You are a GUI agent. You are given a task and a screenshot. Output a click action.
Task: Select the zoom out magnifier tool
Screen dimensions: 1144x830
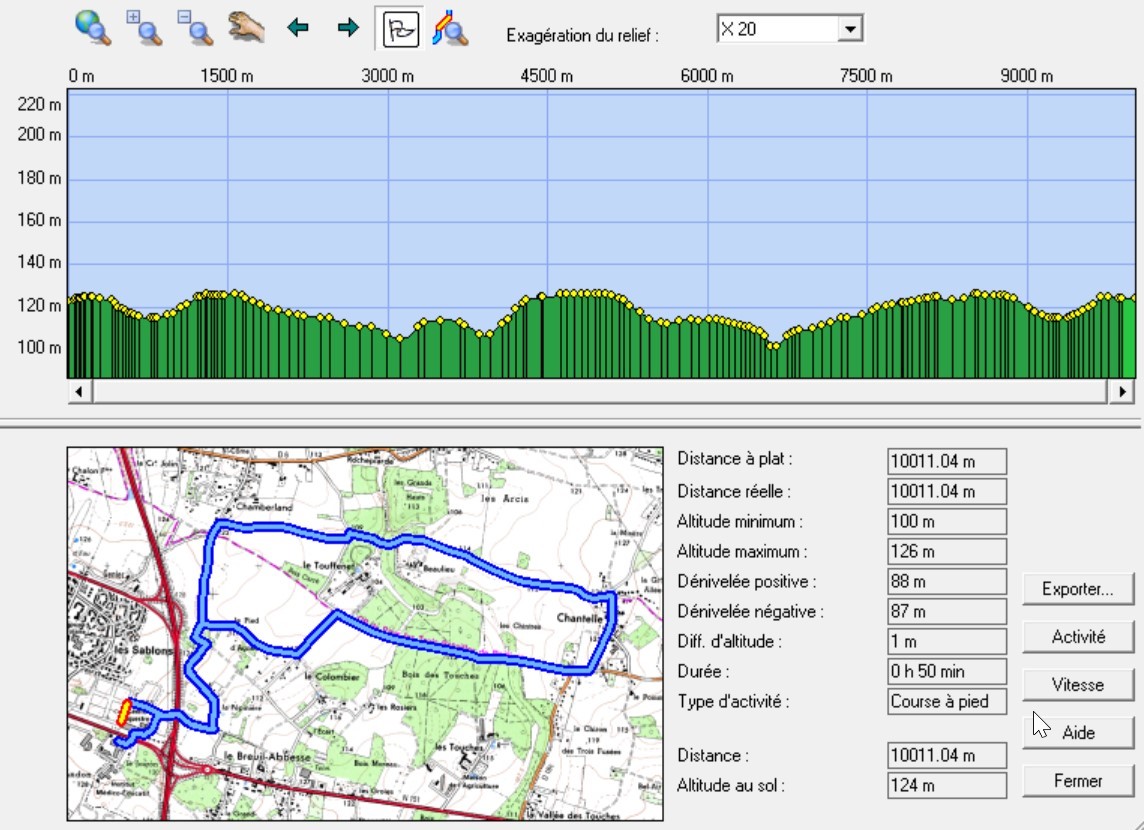(x=195, y=28)
